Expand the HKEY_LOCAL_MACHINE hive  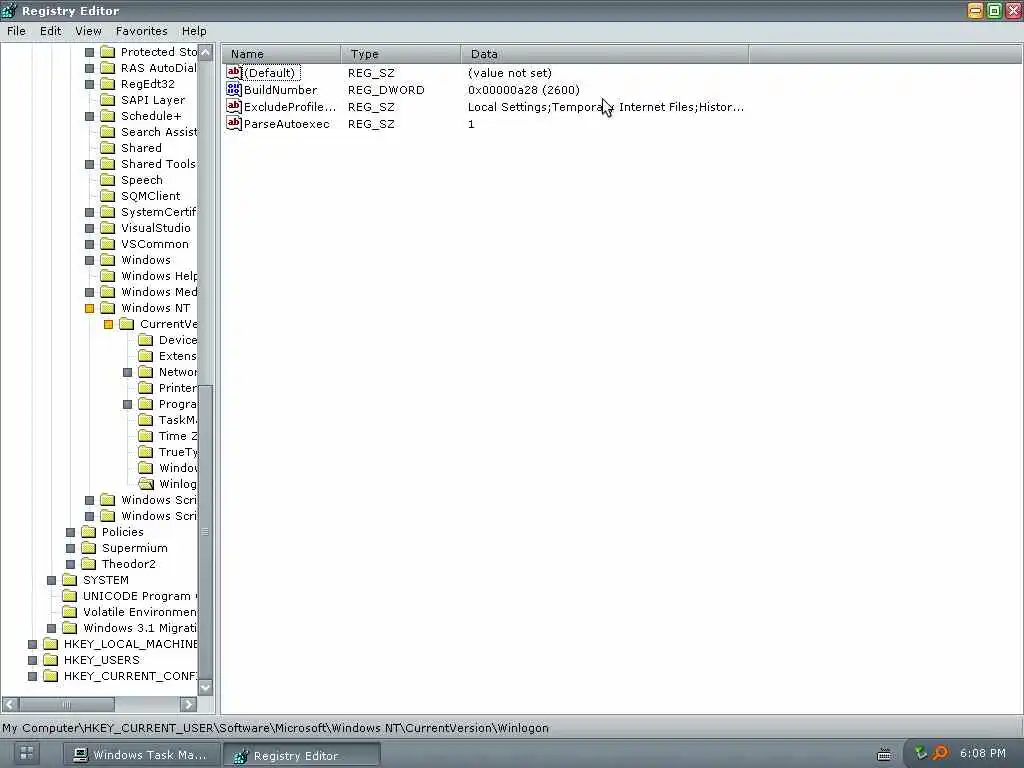pyautogui.click(x=32, y=644)
